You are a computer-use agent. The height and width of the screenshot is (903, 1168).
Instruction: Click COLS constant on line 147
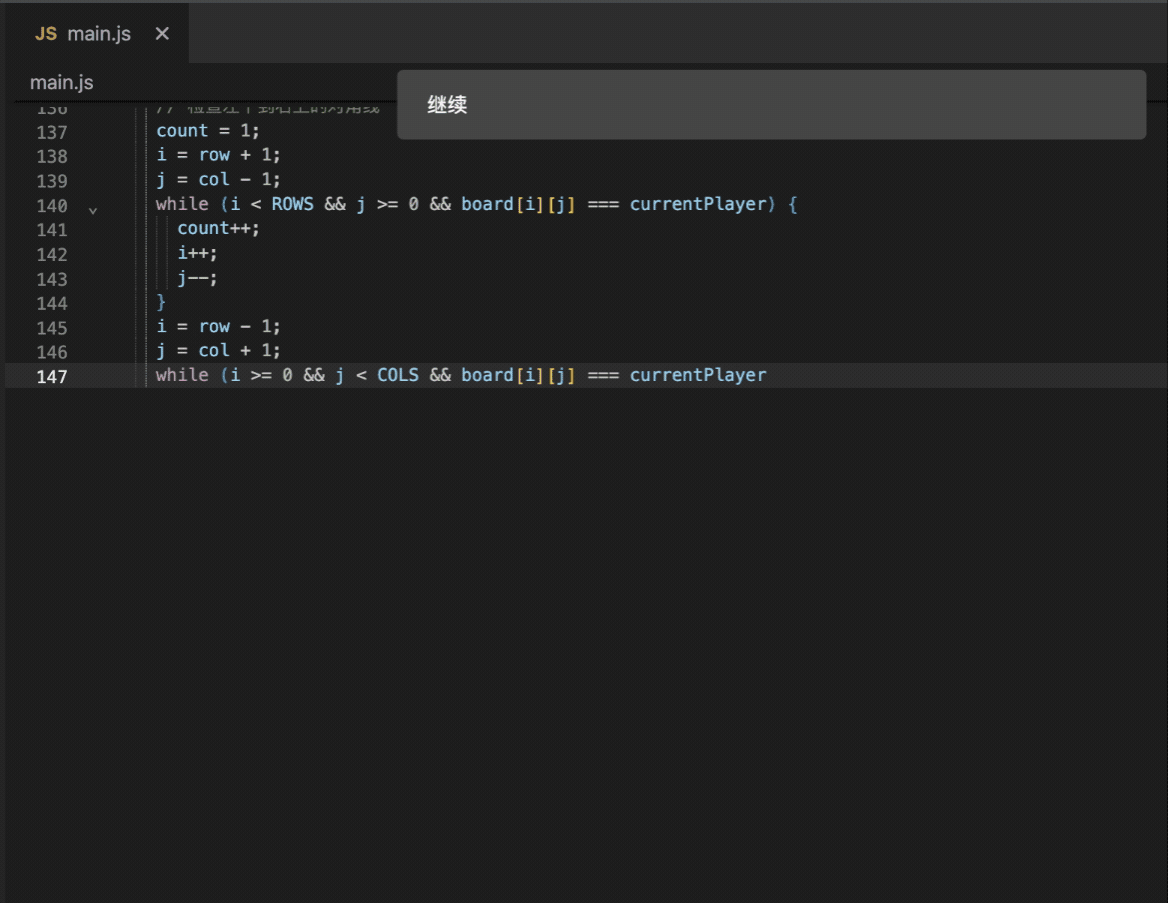coord(398,375)
